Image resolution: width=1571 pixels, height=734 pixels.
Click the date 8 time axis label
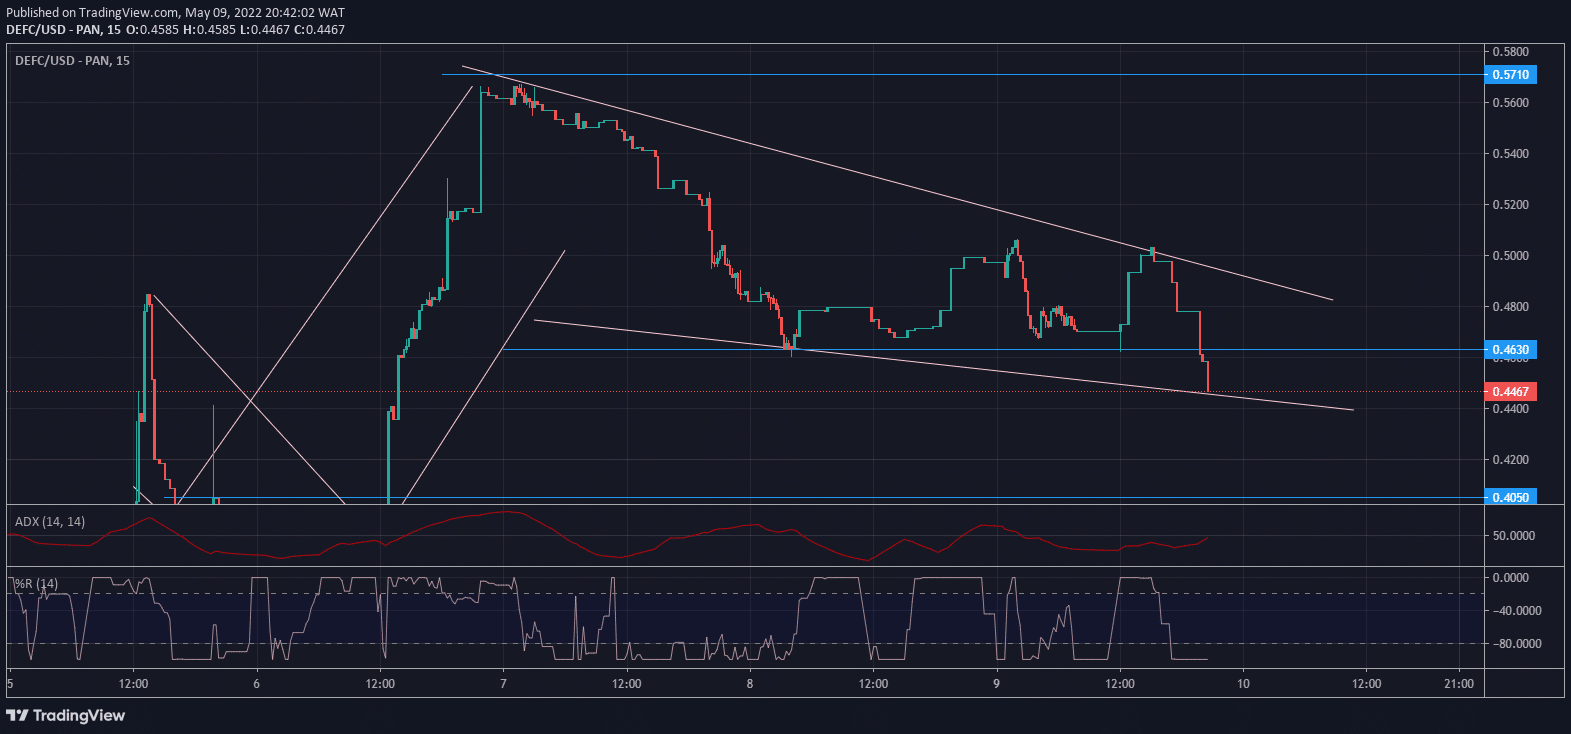(x=750, y=684)
